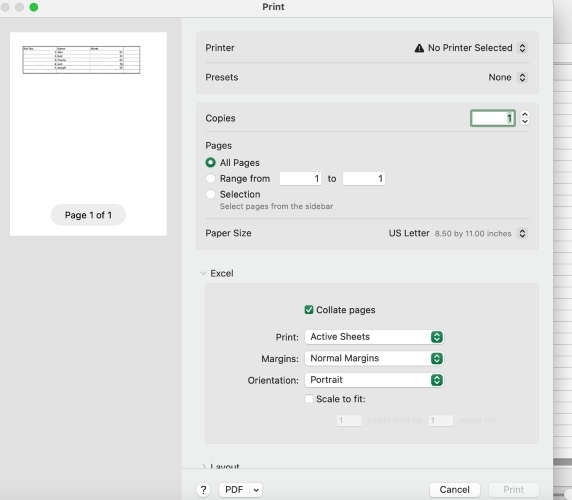Select the All Pages radio button
The image size is (572, 500).
click(x=210, y=162)
